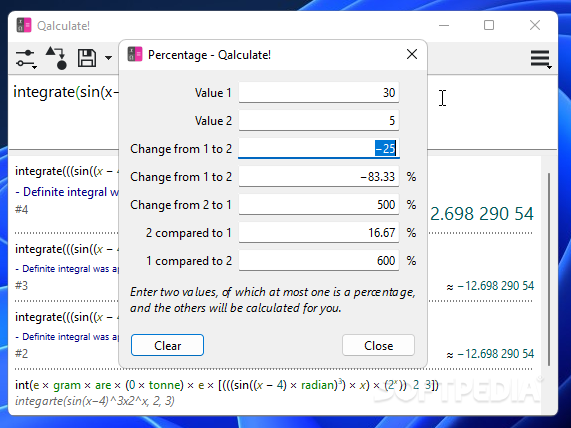Screen dimensions: 571x428
Task: Click the floppy disk store icon
Action: [87, 58]
